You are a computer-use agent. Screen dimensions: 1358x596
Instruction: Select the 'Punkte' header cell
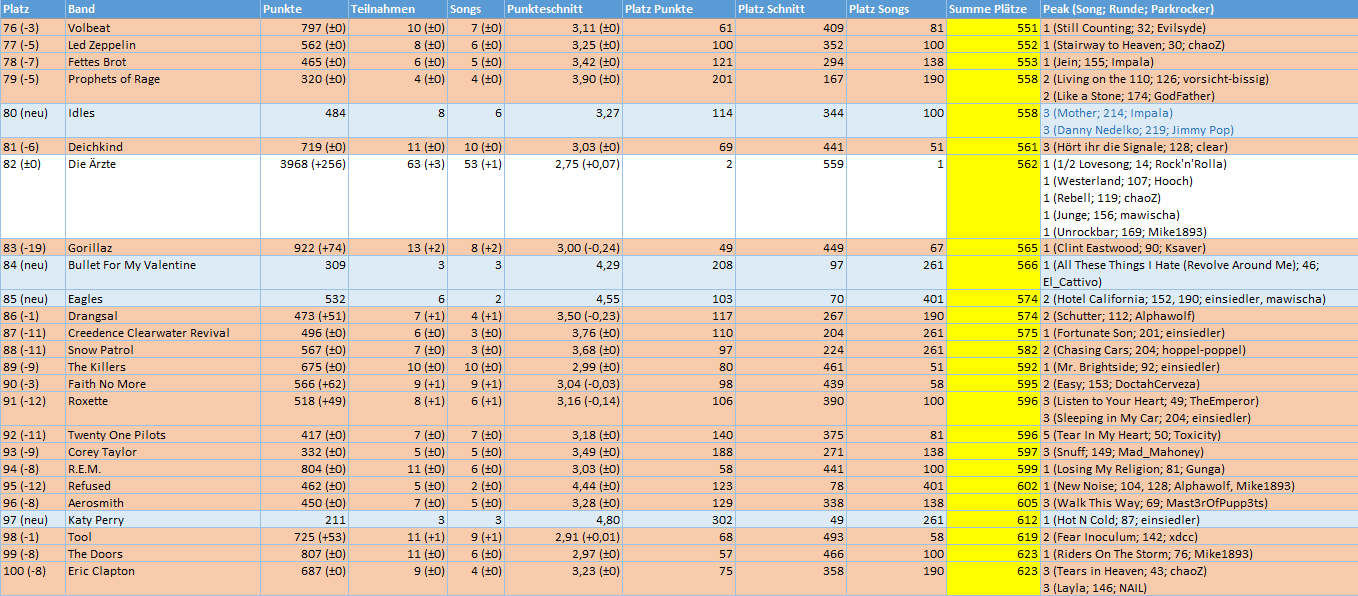(303, 9)
